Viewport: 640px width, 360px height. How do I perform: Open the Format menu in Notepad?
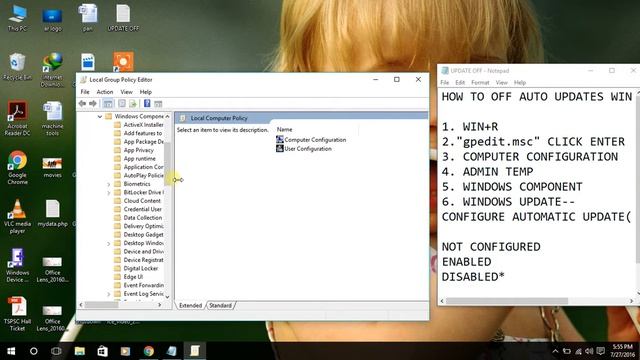(x=480, y=82)
